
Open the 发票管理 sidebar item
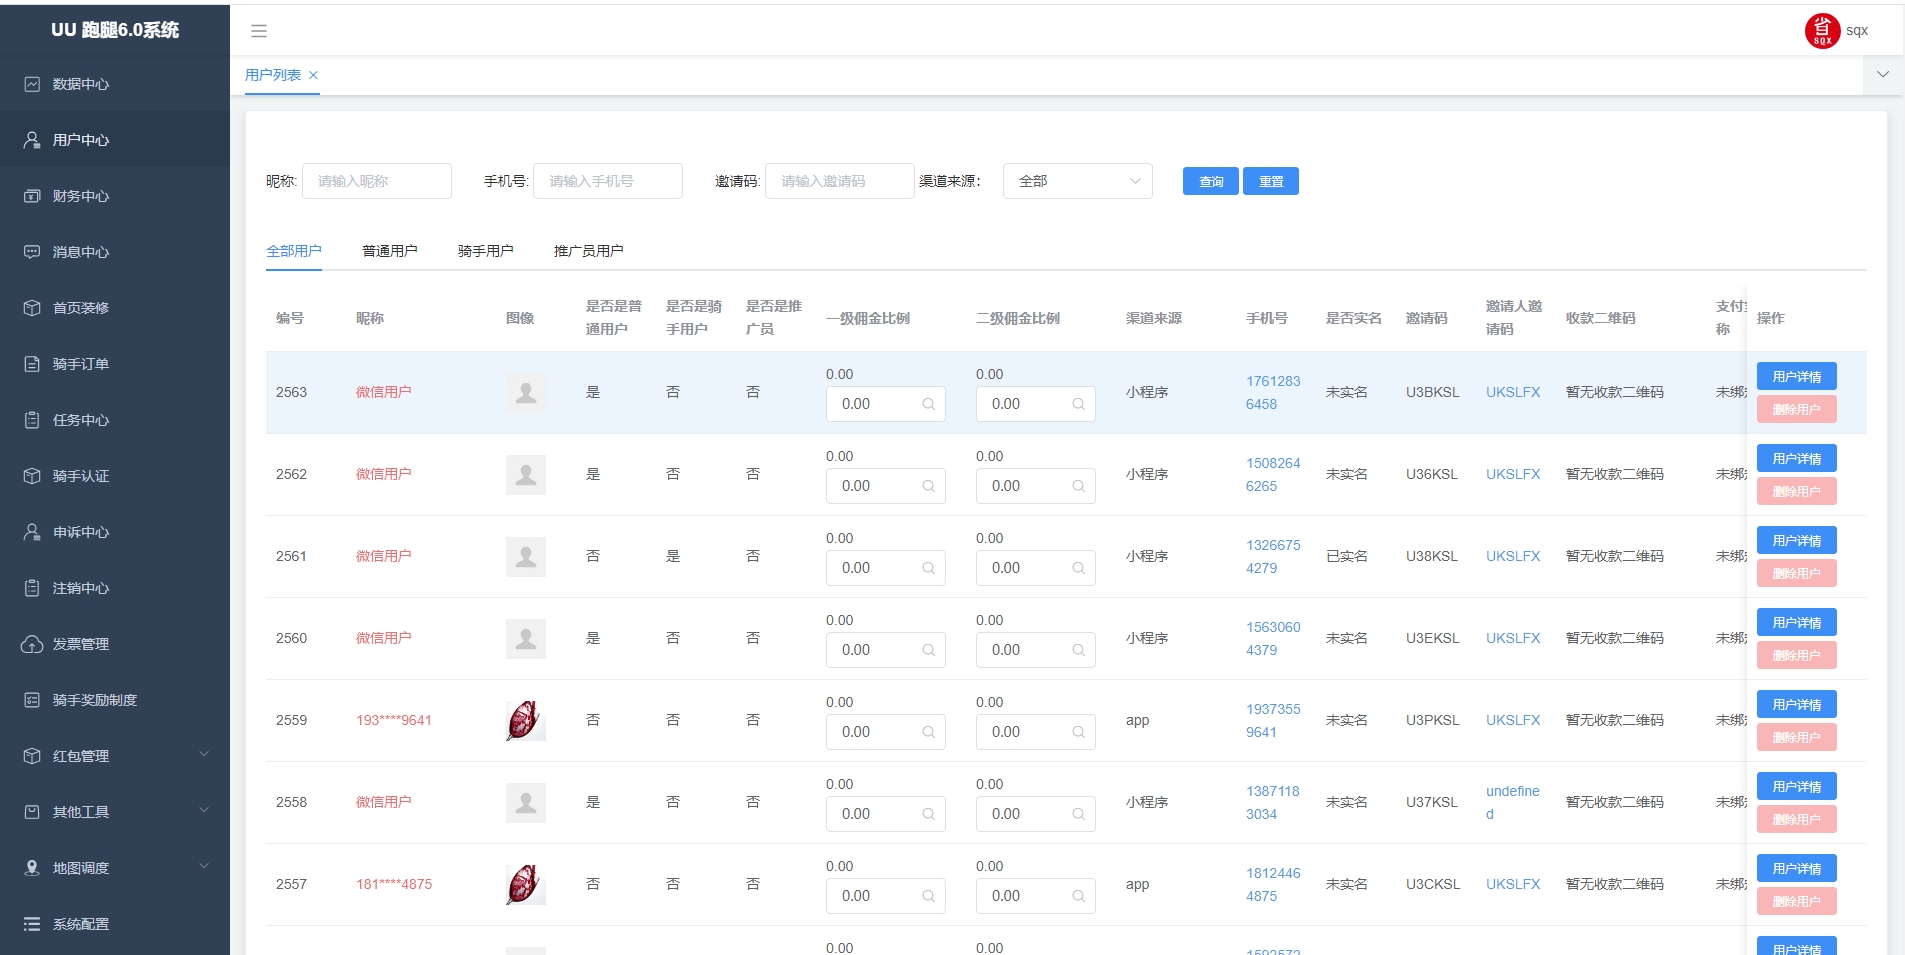point(80,644)
